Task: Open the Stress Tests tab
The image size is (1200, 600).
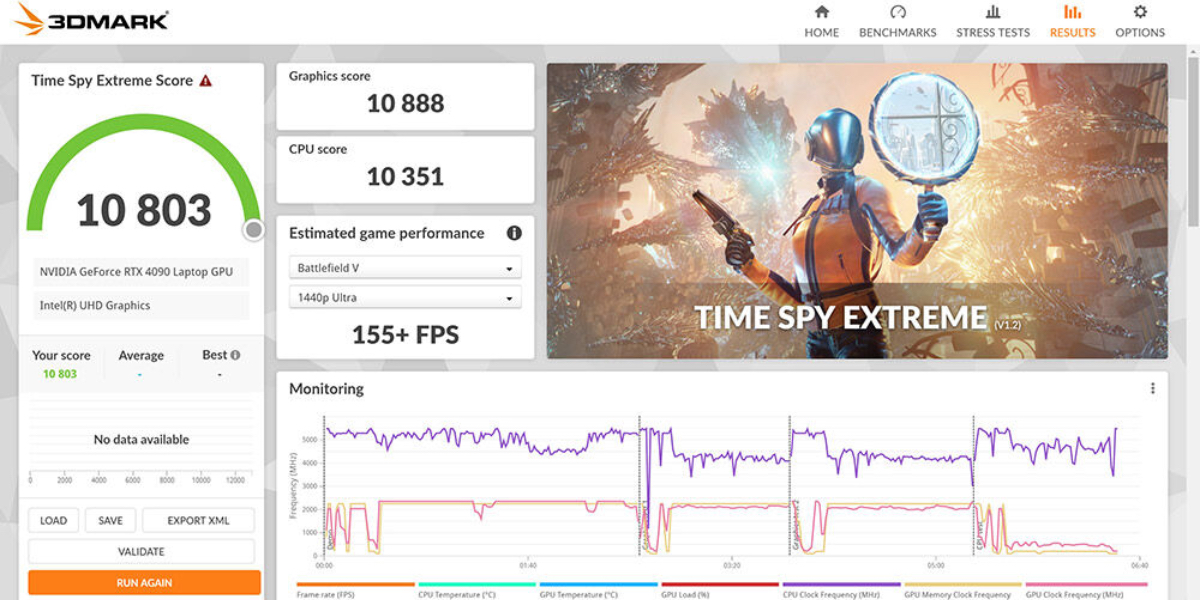Action: point(992,21)
